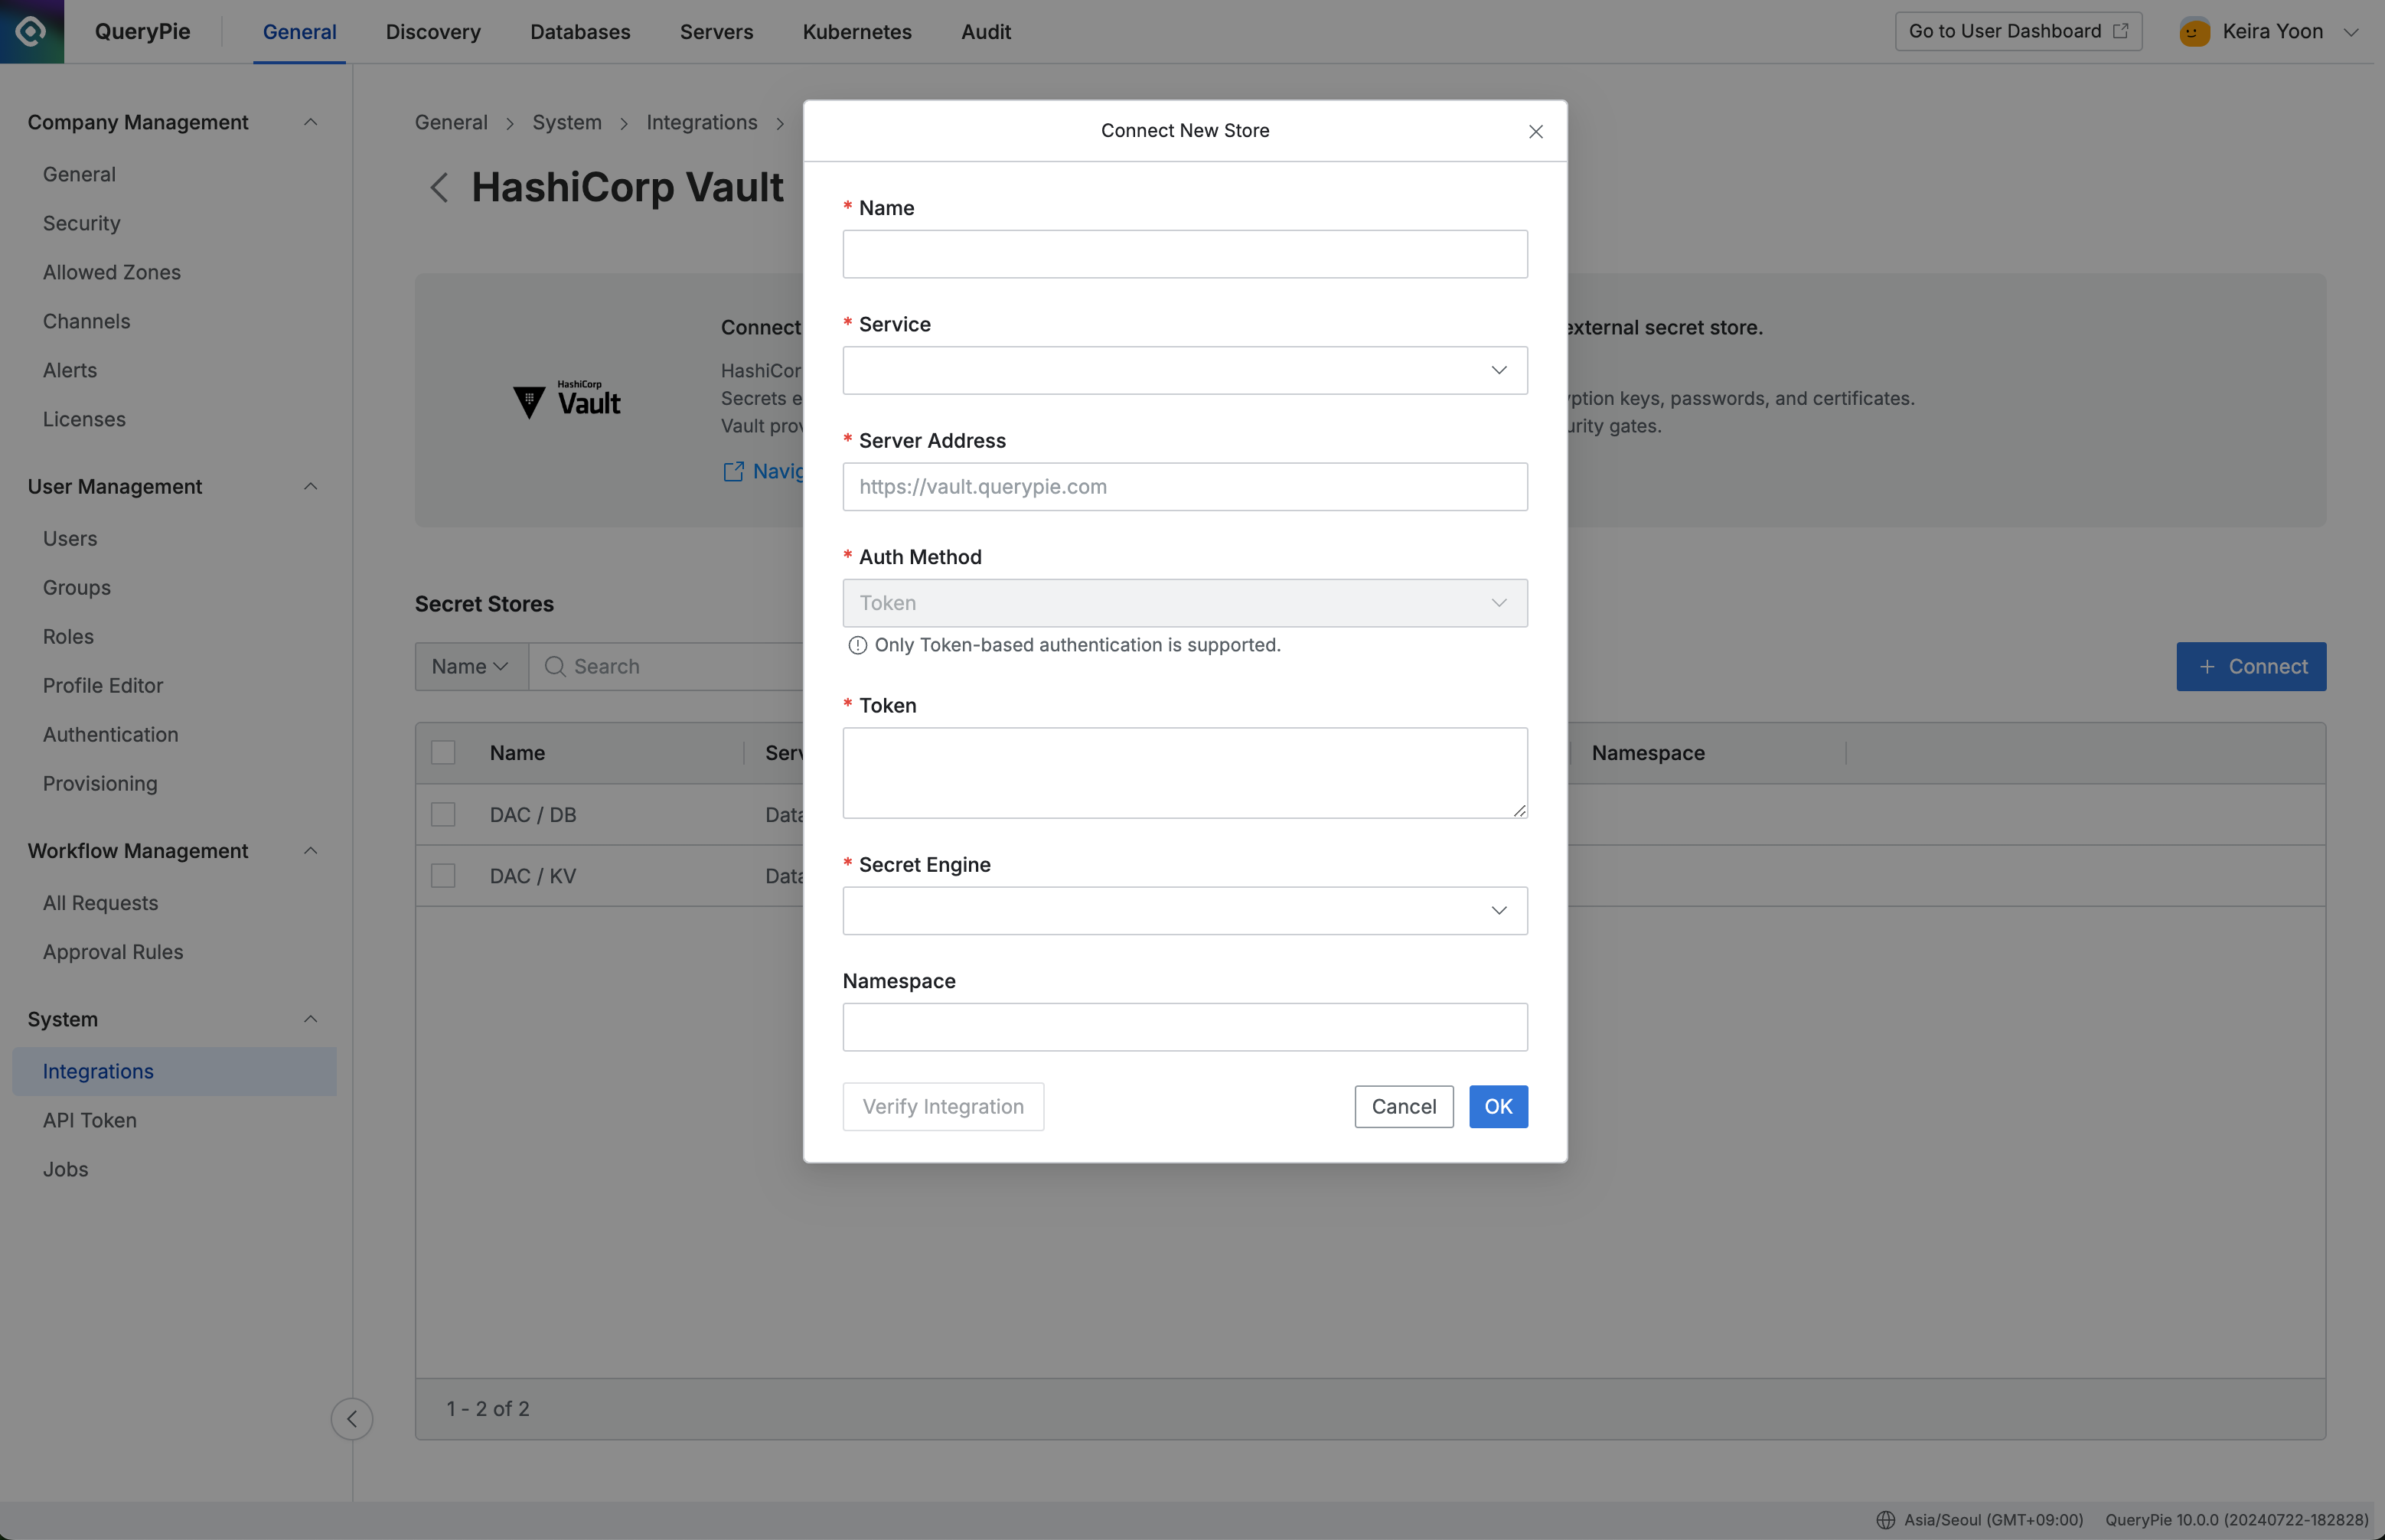Switch to the Databases tab
Image resolution: width=2385 pixels, height=1540 pixels.
(x=580, y=32)
